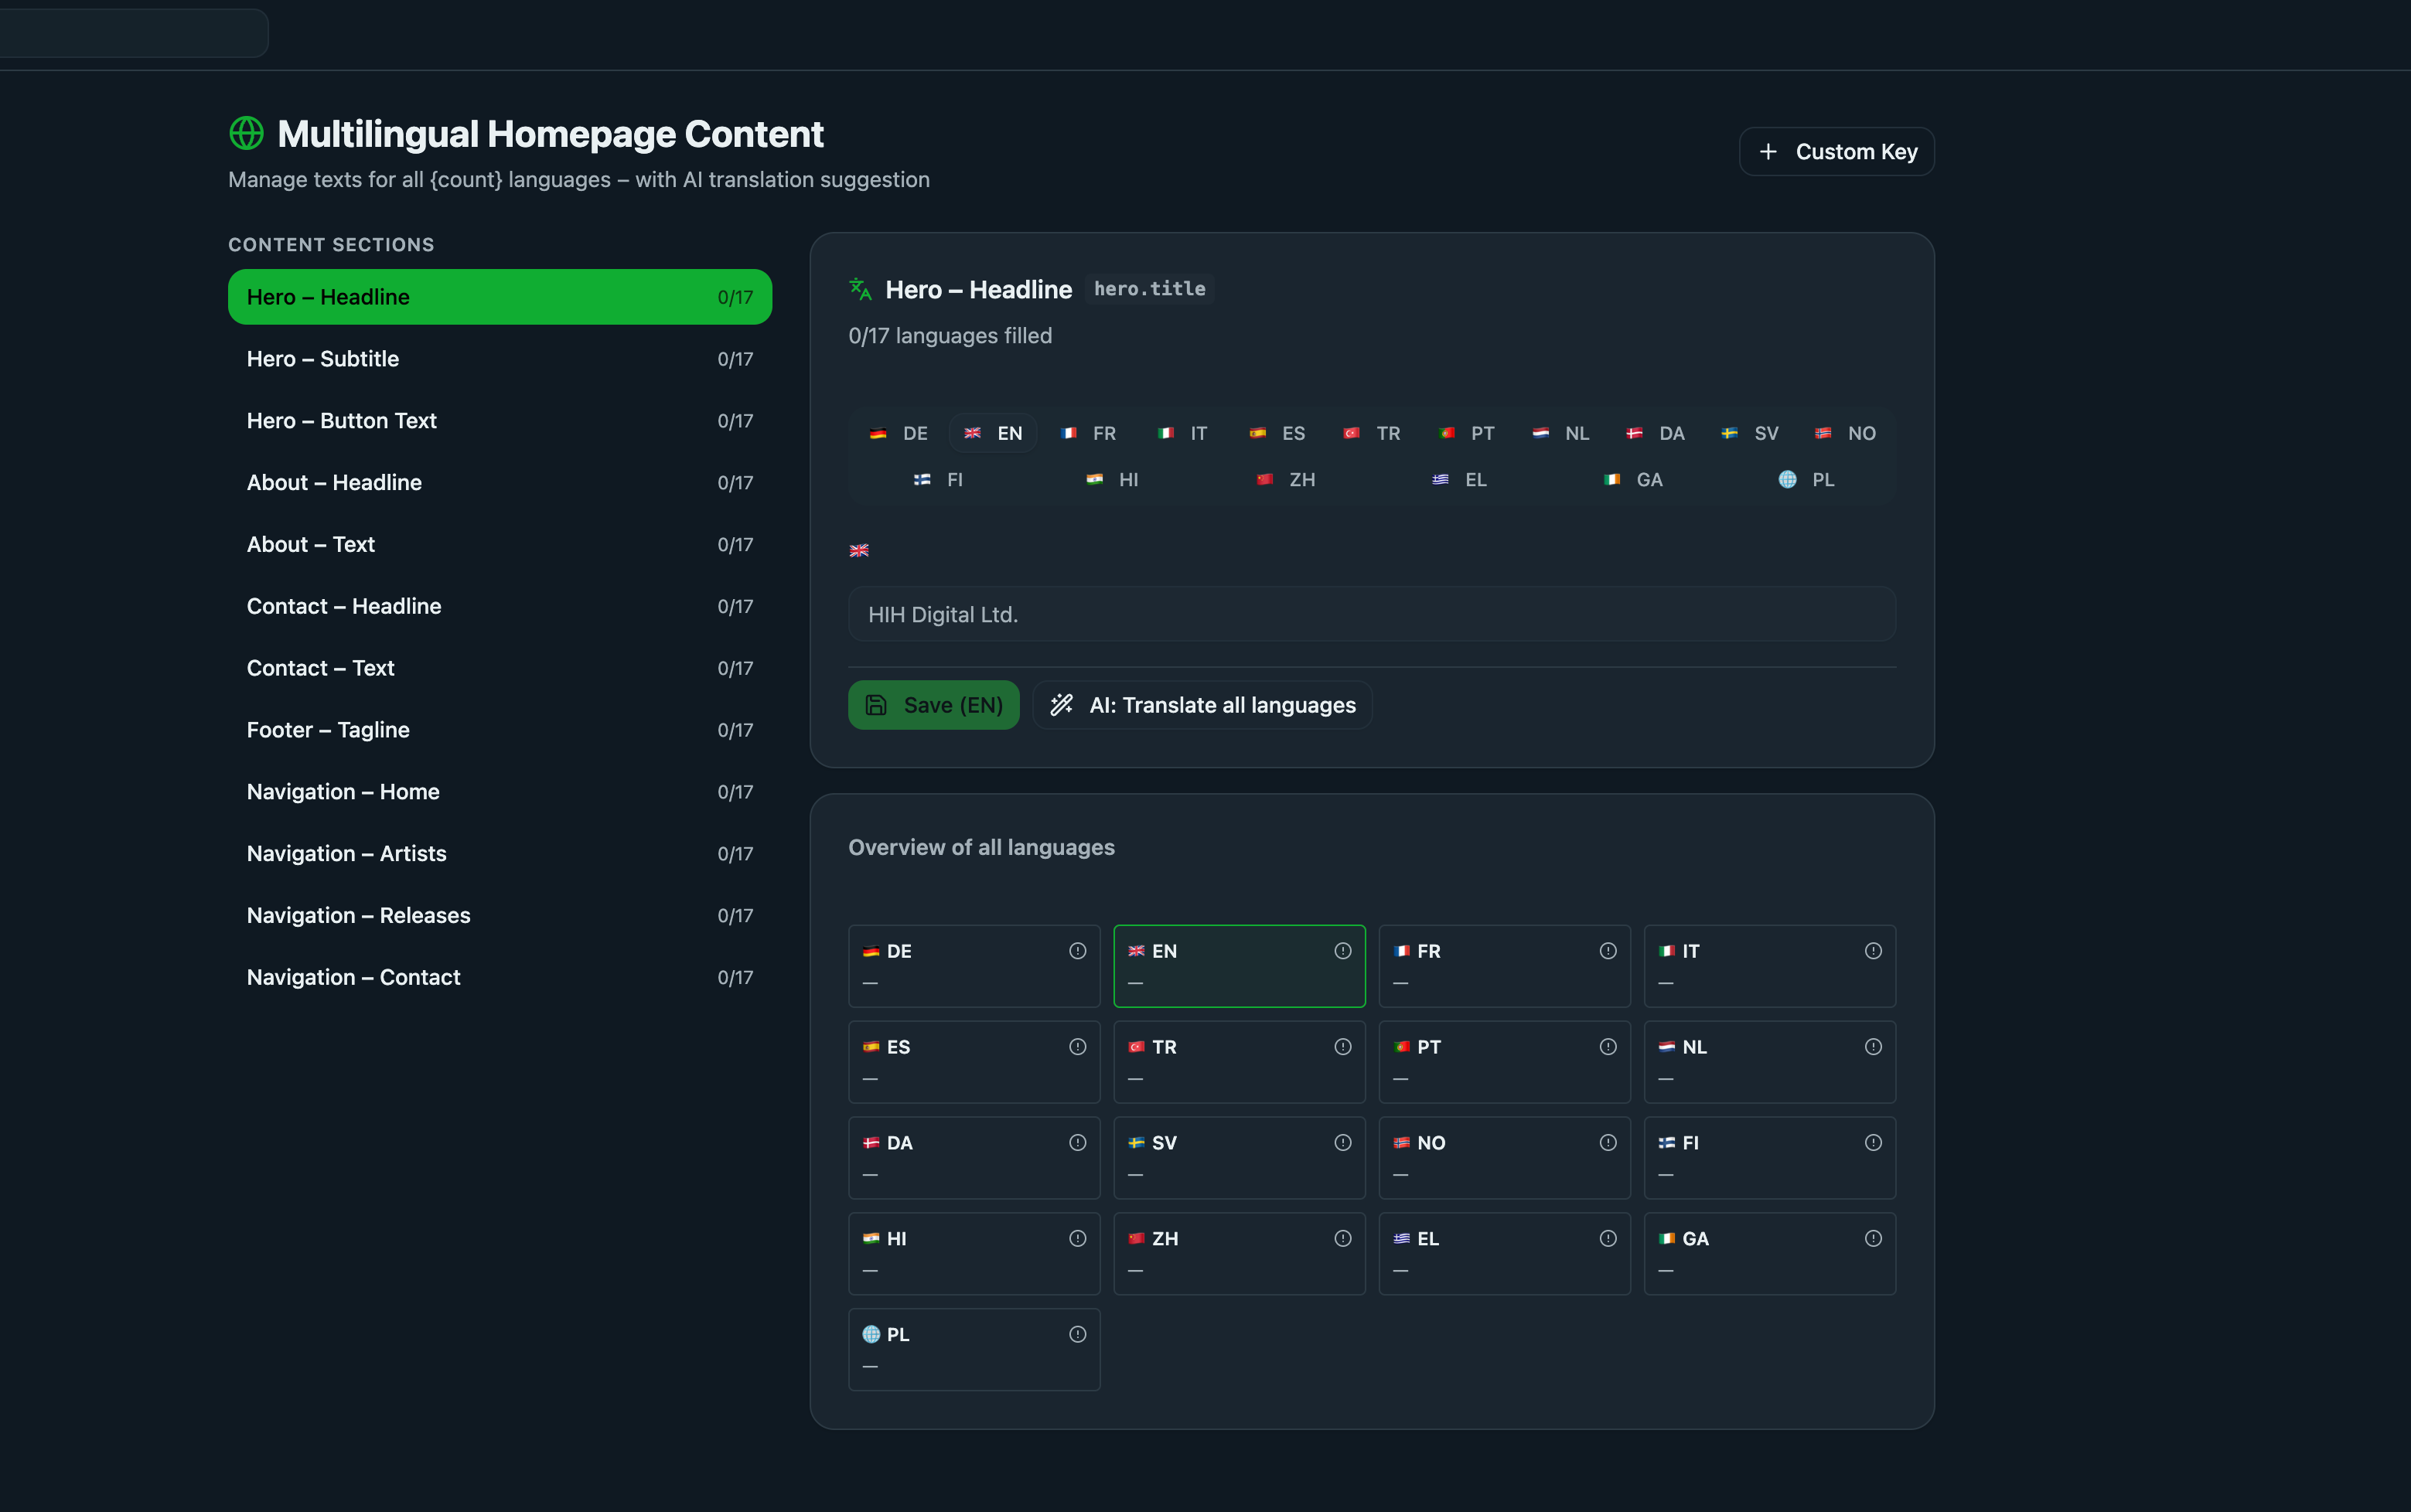The height and width of the screenshot is (1512, 2411).
Task: Select the ZH language tab
Action: pos(1285,480)
